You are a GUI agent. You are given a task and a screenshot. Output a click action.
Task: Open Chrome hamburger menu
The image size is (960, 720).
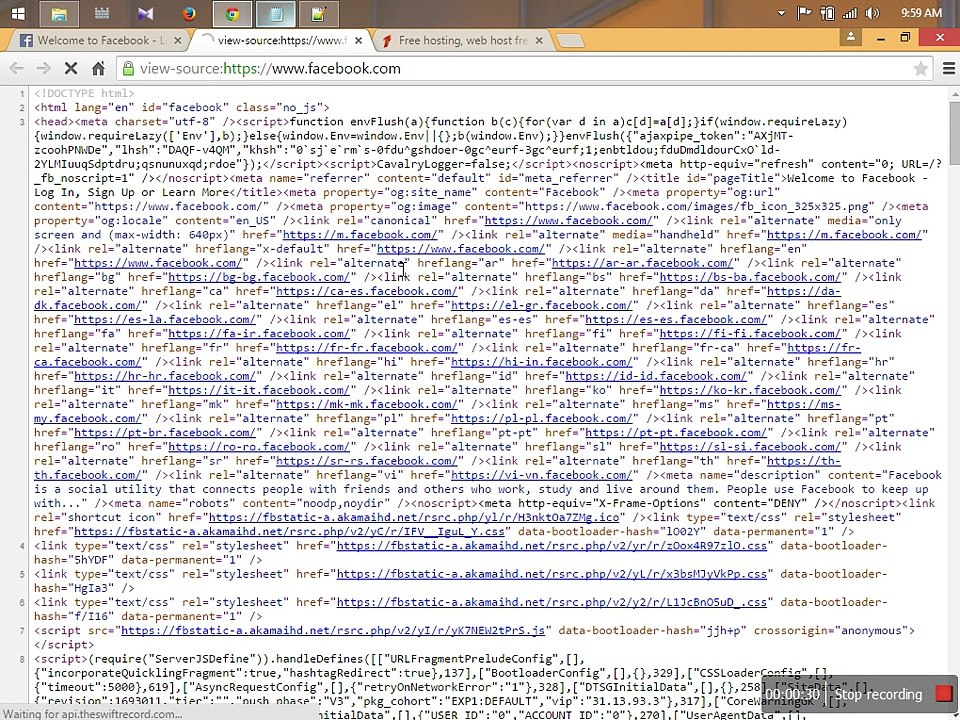(949, 69)
